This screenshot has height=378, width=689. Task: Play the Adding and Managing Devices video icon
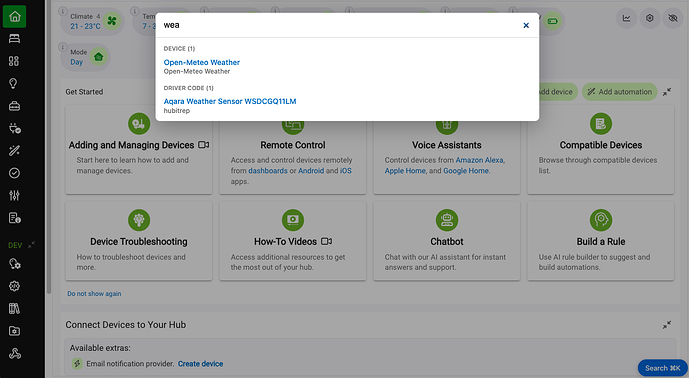tap(203, 145)
